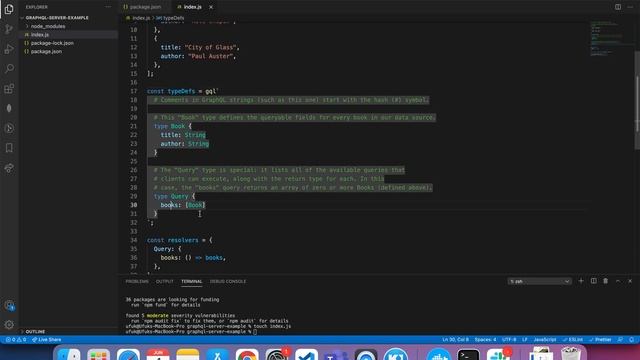Open the Explorer view in activity bar
The height and width of the screenshot is (360, 640).
(x=9, y=9)
